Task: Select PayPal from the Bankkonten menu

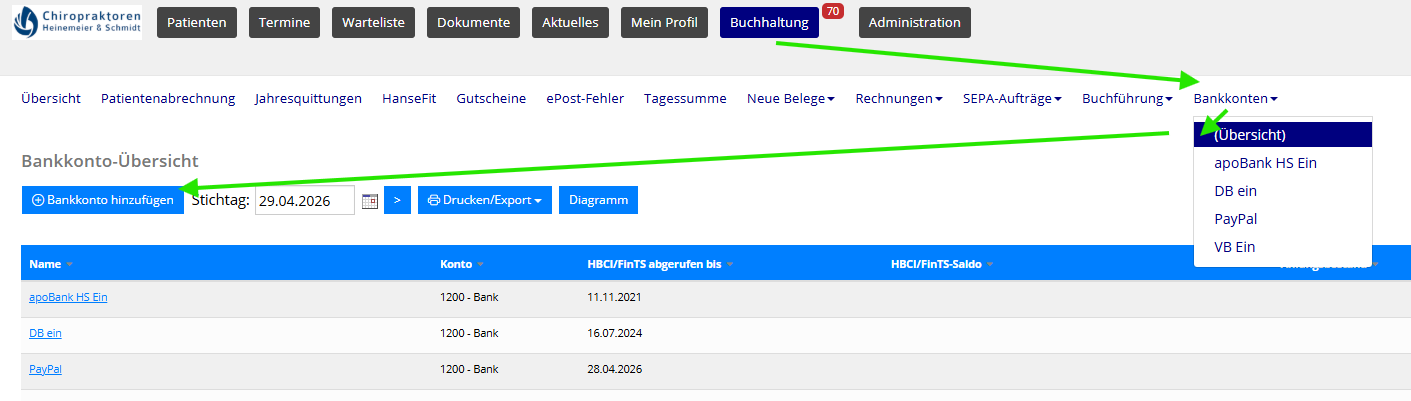Action: 1235,219
